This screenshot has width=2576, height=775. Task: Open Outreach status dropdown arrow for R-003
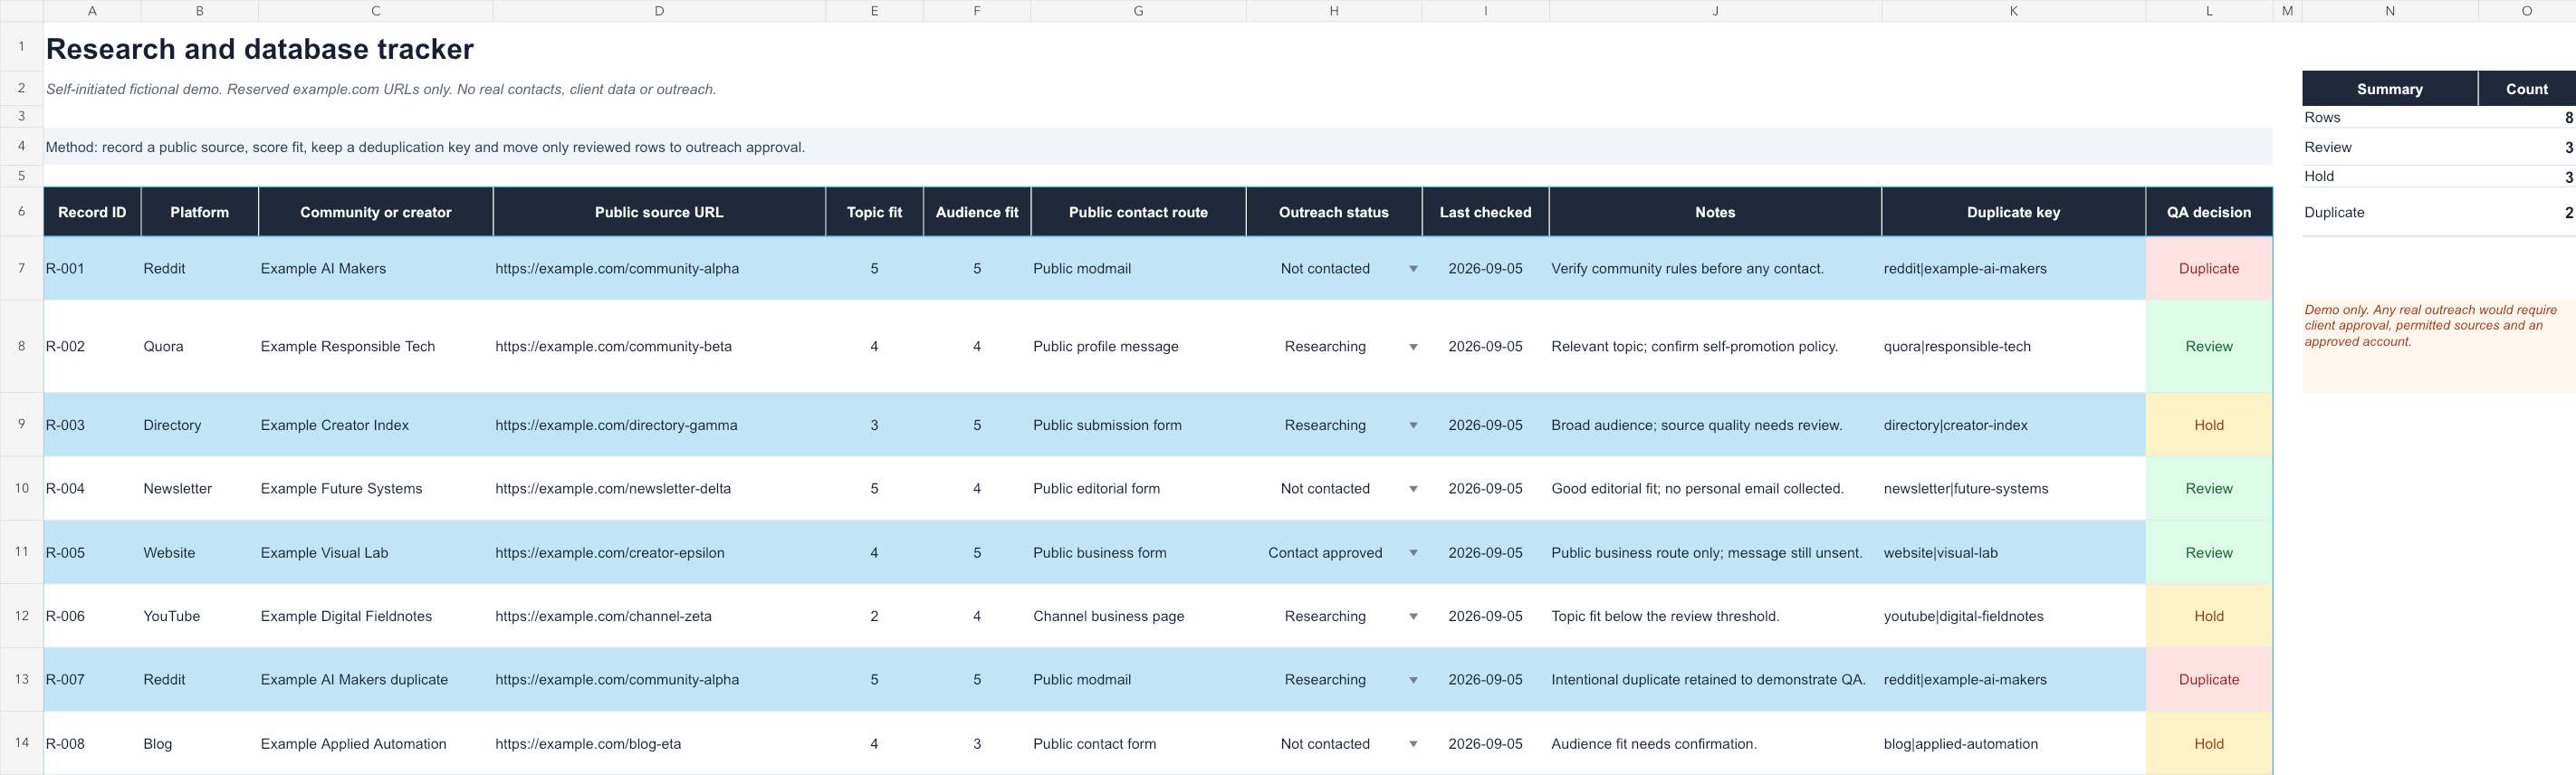(1413, 425)
